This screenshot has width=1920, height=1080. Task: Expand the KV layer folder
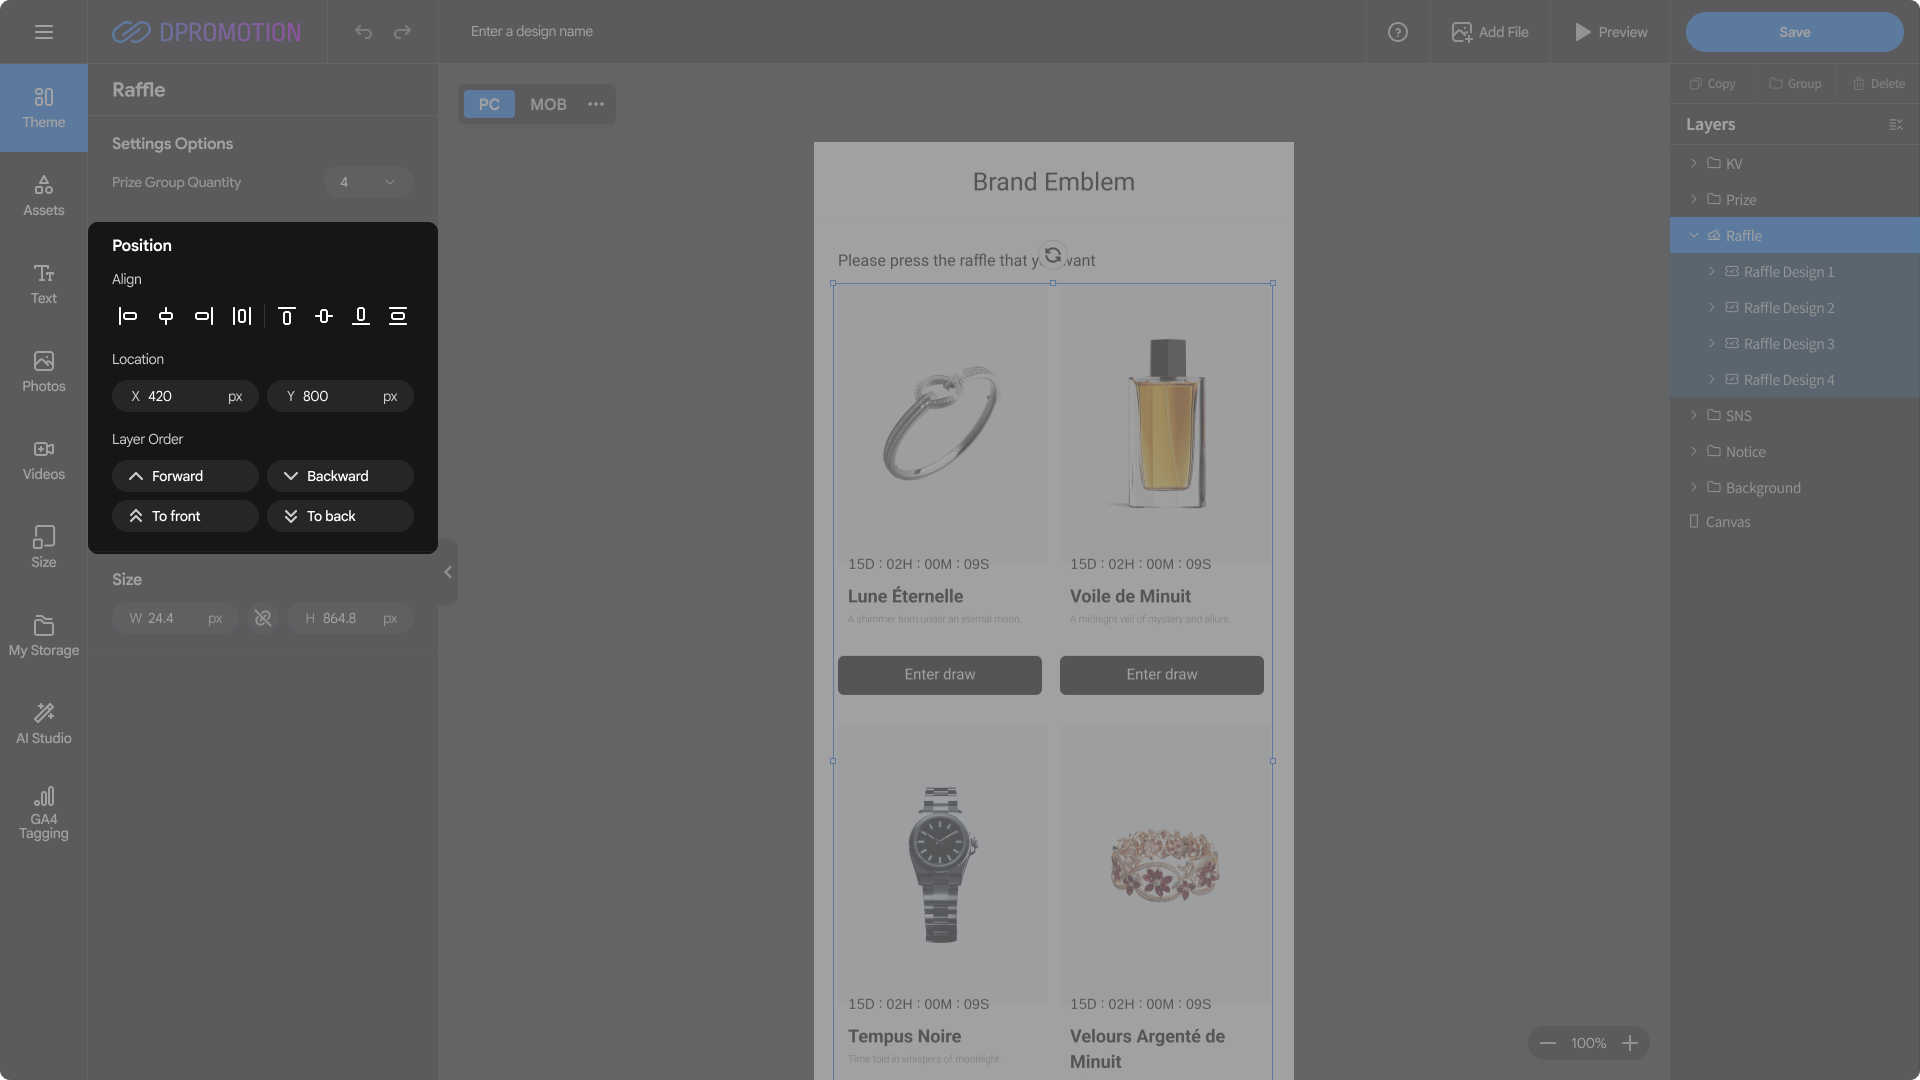coord(1694,163)
